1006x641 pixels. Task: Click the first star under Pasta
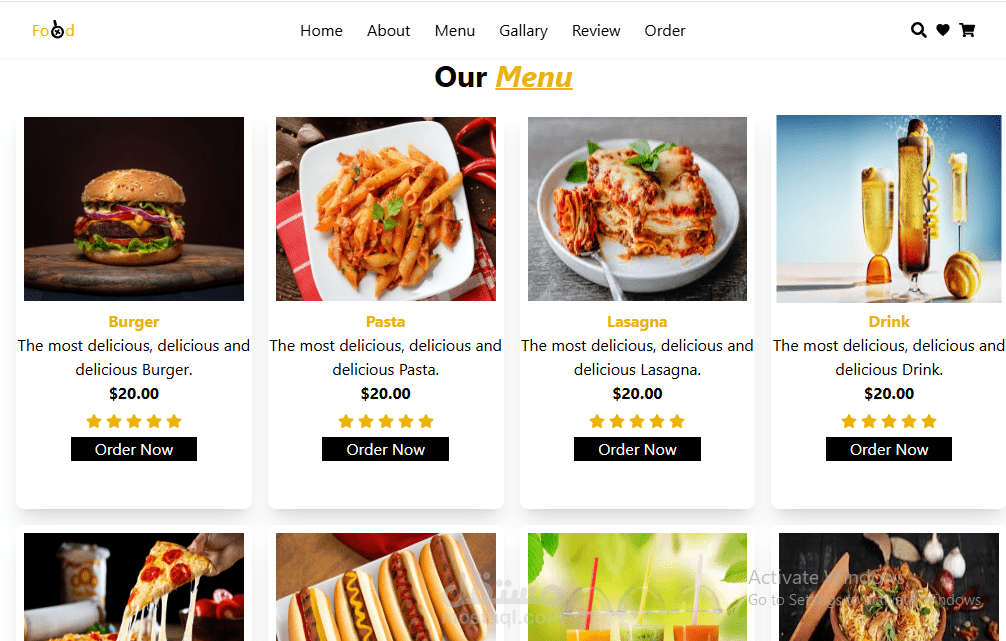346,422
